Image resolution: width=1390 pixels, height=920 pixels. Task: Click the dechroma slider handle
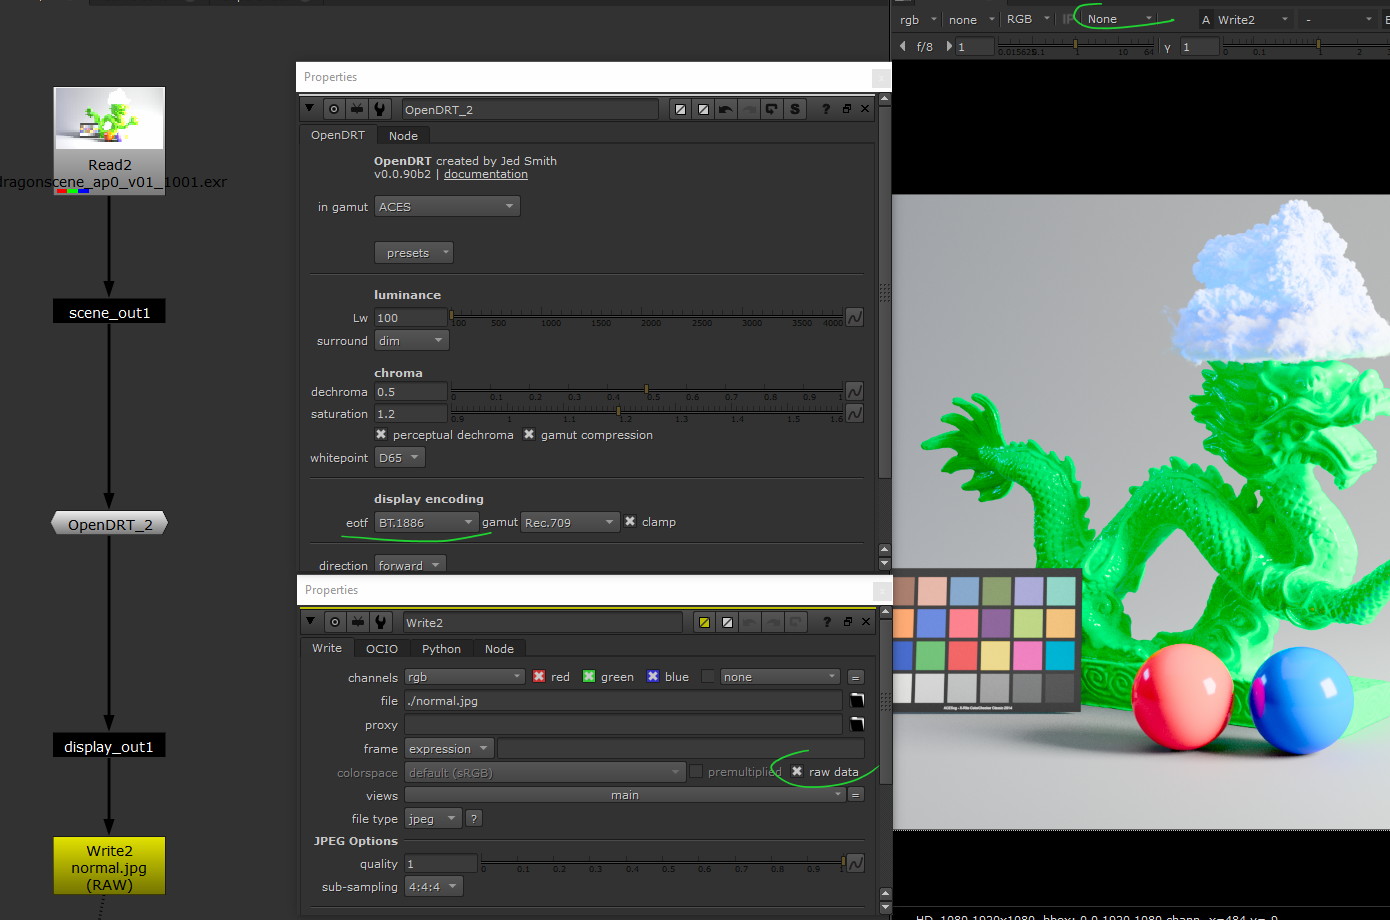646,389
